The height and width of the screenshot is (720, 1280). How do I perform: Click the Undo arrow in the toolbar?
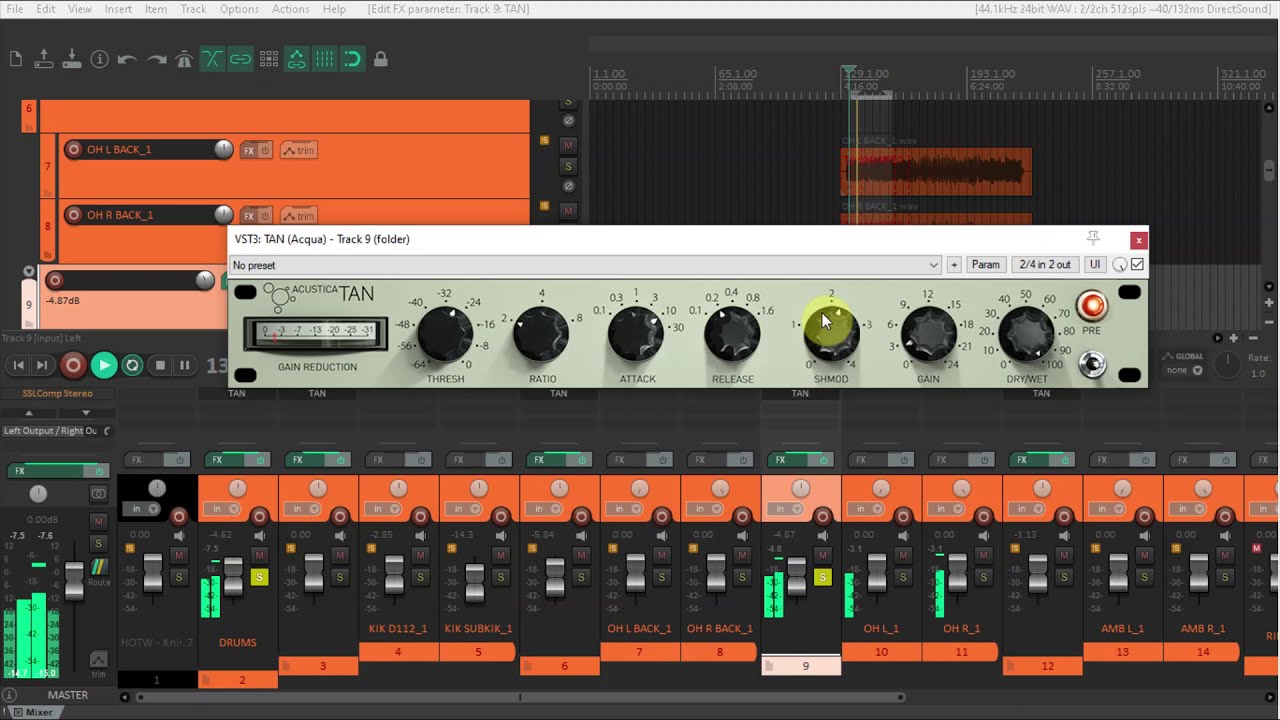pyautogui.click(x=128, y=60)
